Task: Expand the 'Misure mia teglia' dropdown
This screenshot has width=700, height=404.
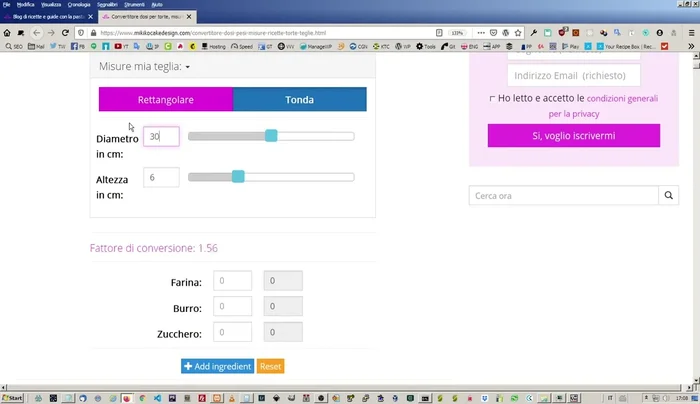Action: tap(144, 67)
